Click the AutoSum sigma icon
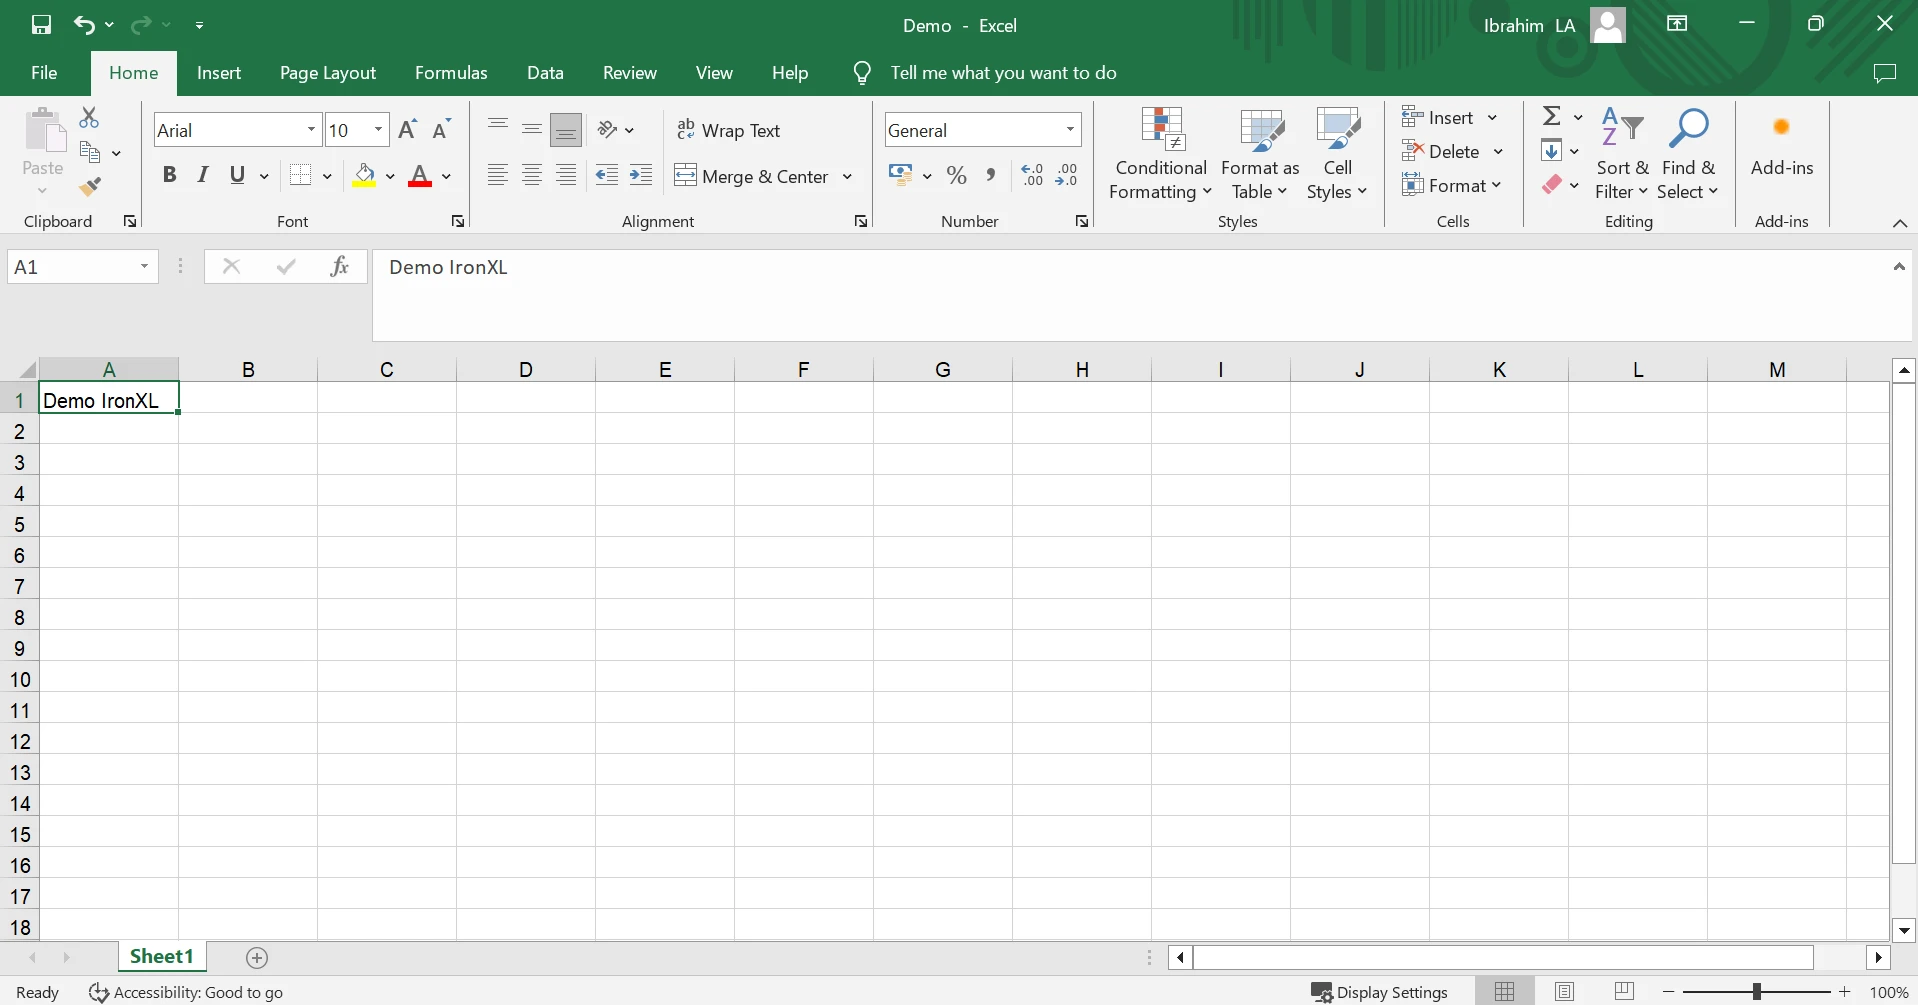 pos(1551,117)
